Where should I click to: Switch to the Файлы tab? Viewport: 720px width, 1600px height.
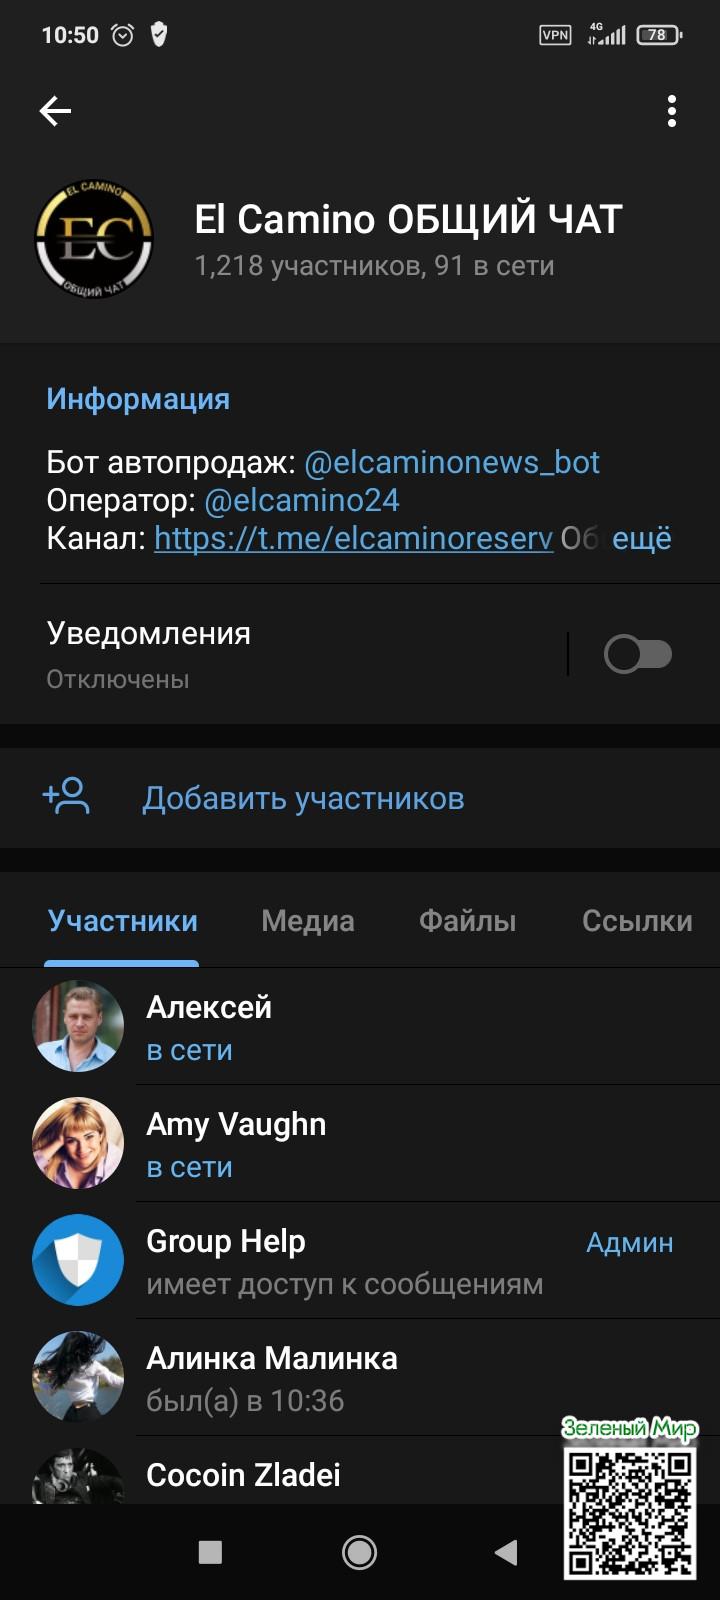click(467, 921)
